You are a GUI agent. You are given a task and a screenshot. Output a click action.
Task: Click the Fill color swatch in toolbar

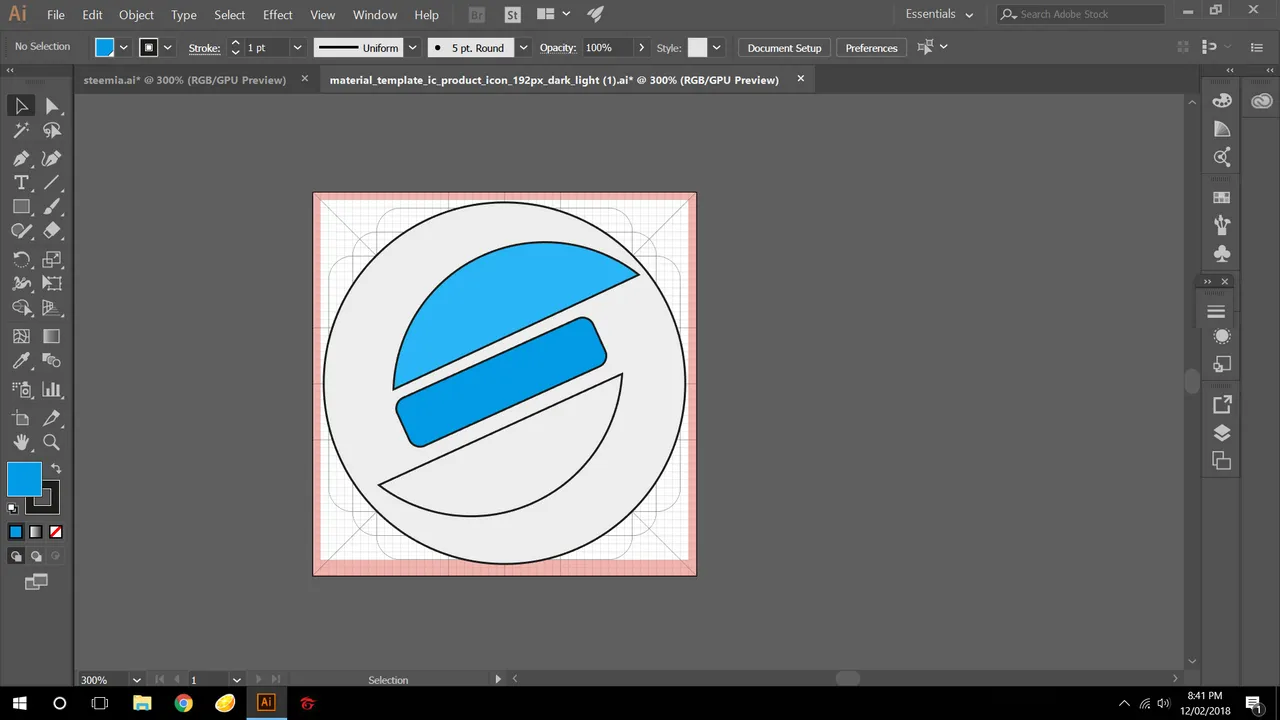click(x=24, y=479)
